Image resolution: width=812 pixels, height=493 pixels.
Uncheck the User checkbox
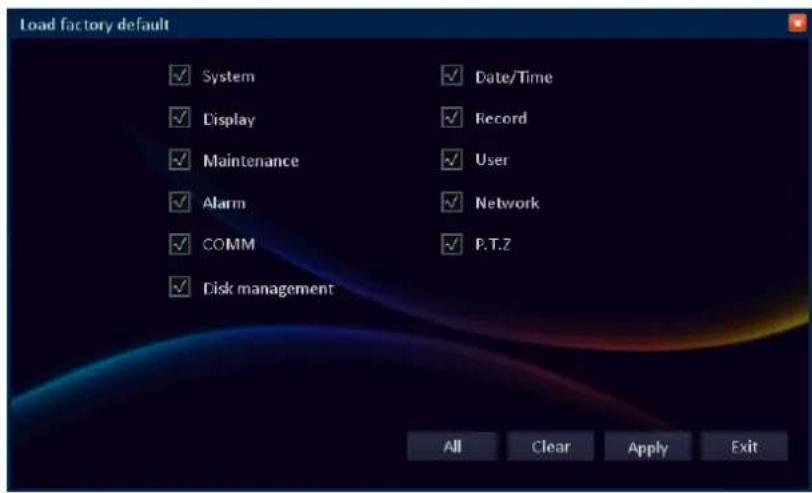click(452, 160)
